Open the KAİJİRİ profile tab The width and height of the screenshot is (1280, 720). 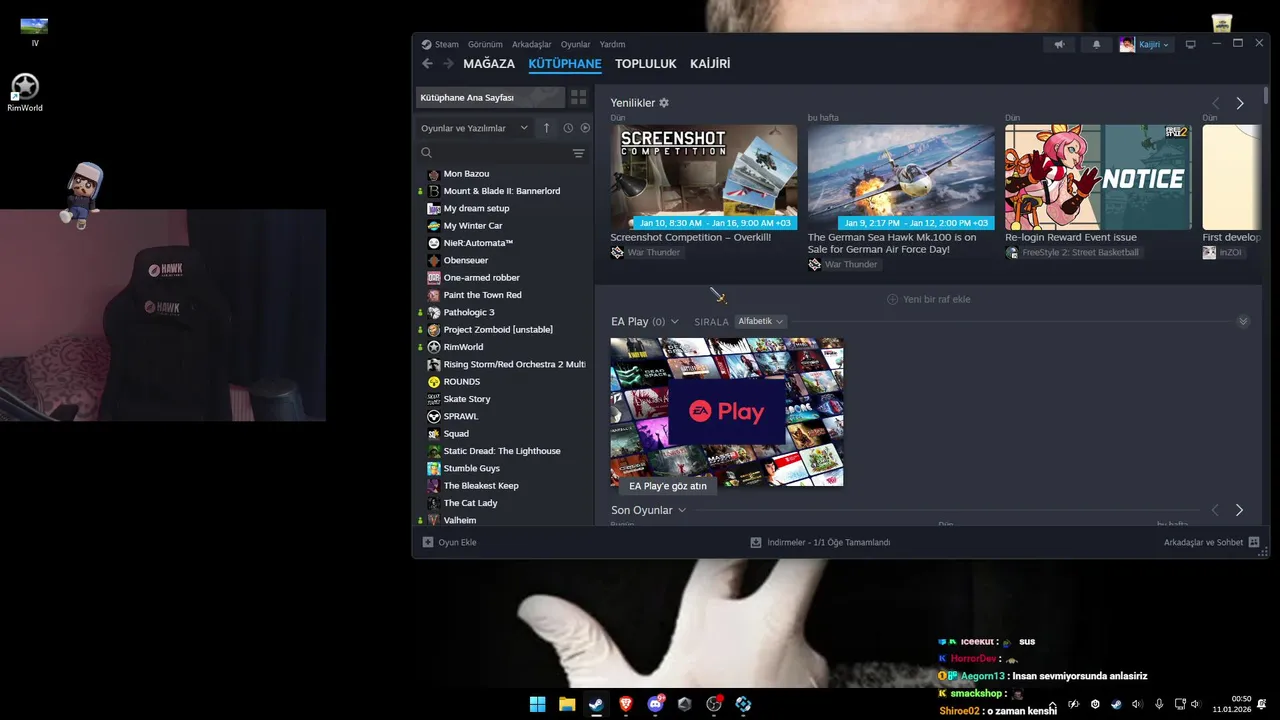(710, 63)
